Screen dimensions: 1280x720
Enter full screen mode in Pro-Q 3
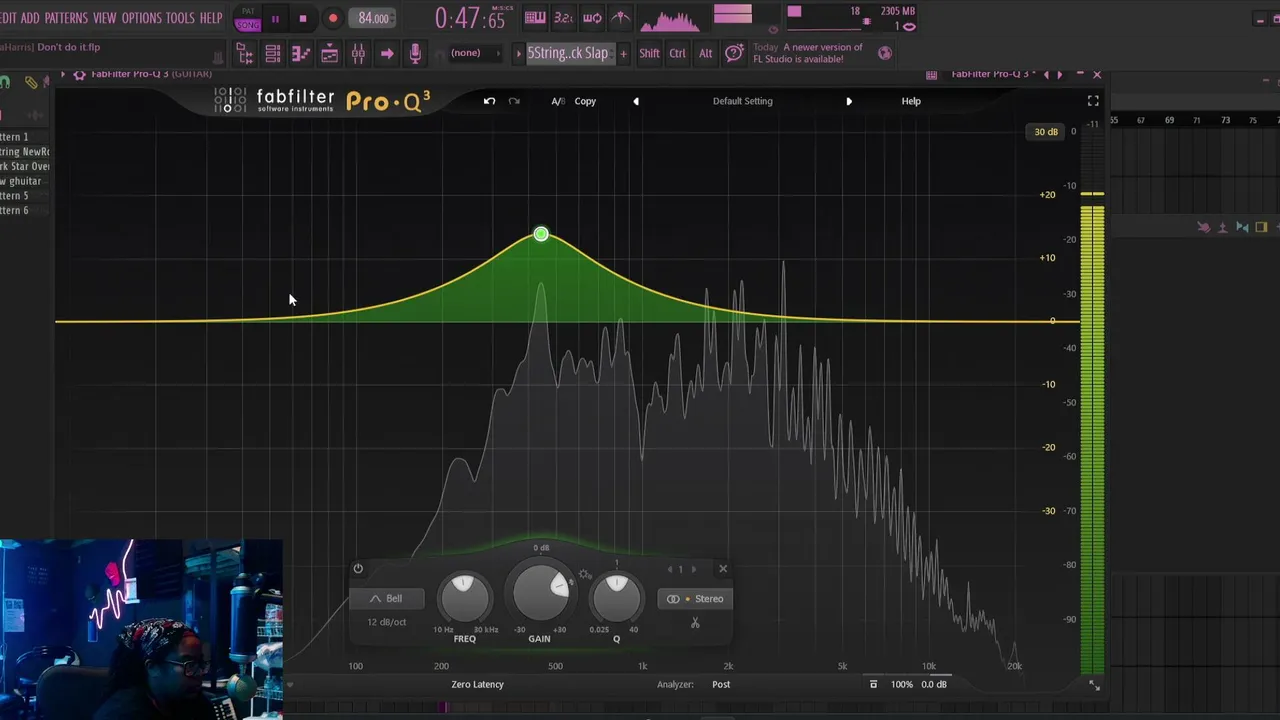1093,101
